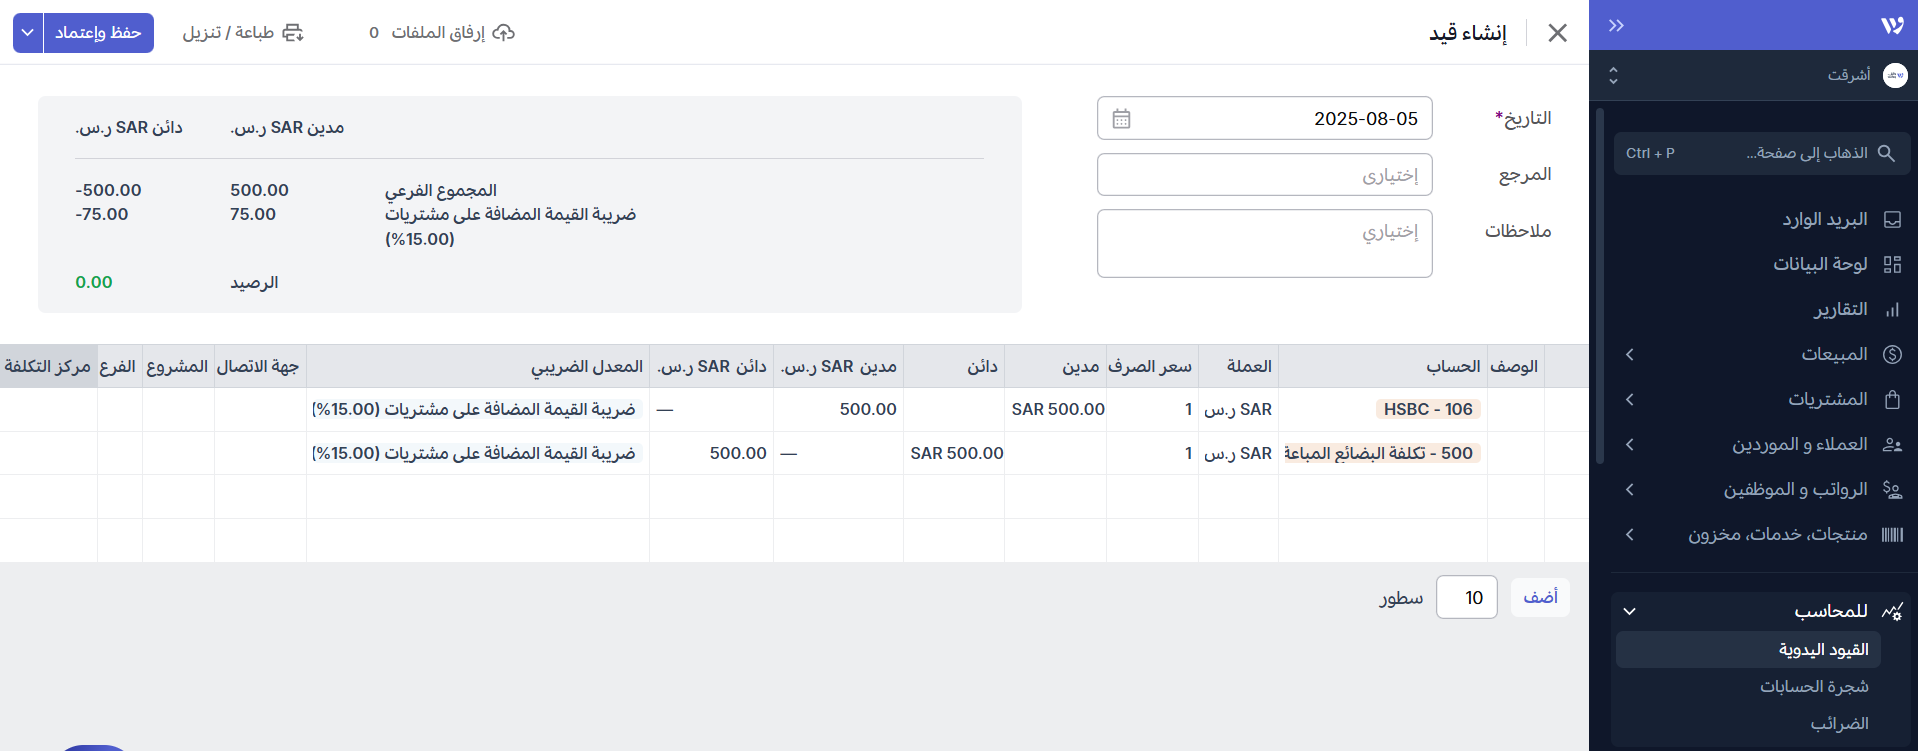1918x751 pixels.
Task: Open the save and approve dropdown arrow
Action: tap(28, 33)
